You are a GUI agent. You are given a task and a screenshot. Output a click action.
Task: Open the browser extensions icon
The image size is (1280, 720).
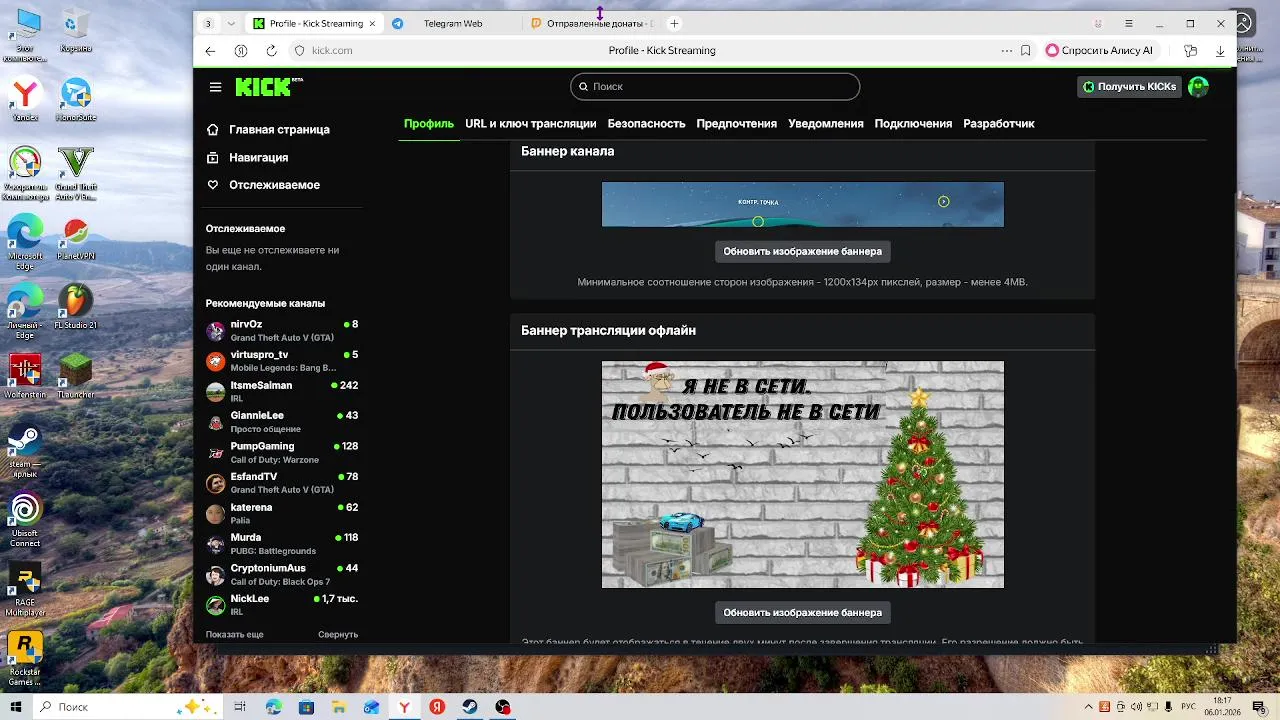click(1190, 50)
